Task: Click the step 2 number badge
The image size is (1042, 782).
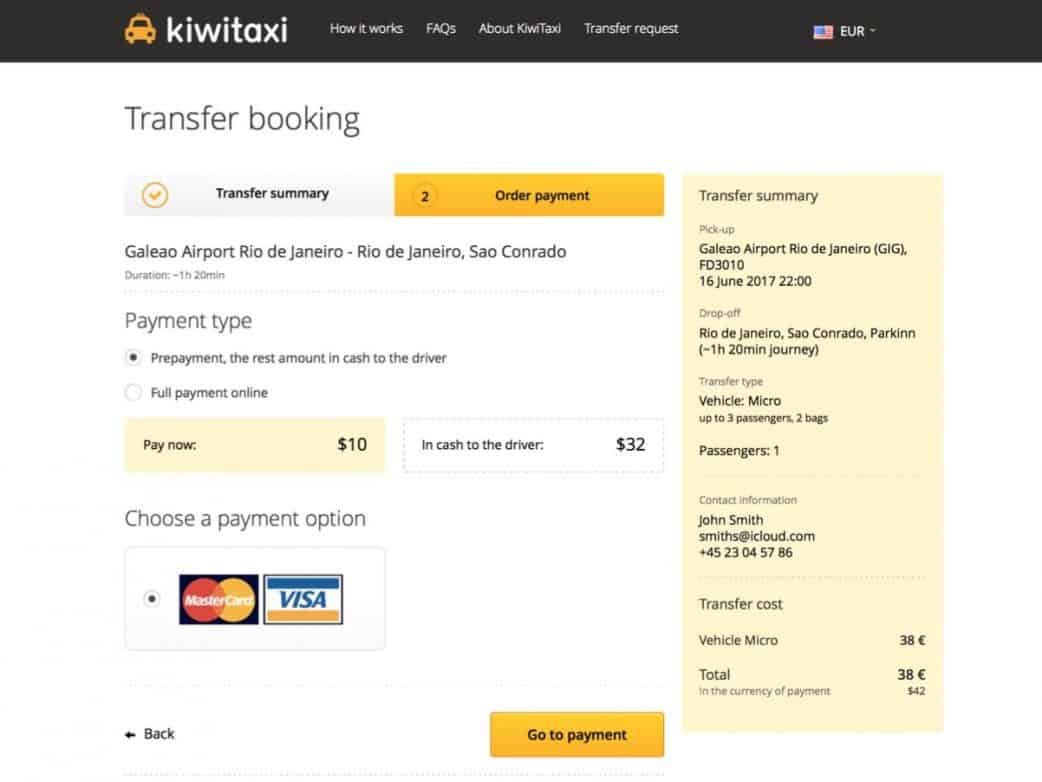Action: (424, 196)
